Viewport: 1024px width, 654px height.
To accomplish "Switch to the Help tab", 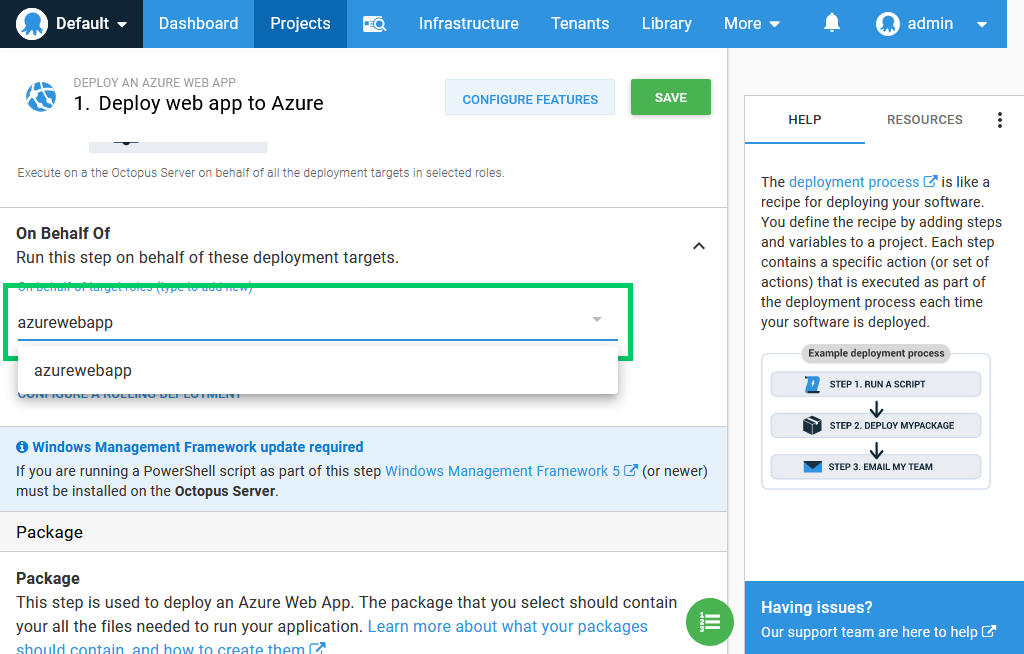I will click(805, 120).
